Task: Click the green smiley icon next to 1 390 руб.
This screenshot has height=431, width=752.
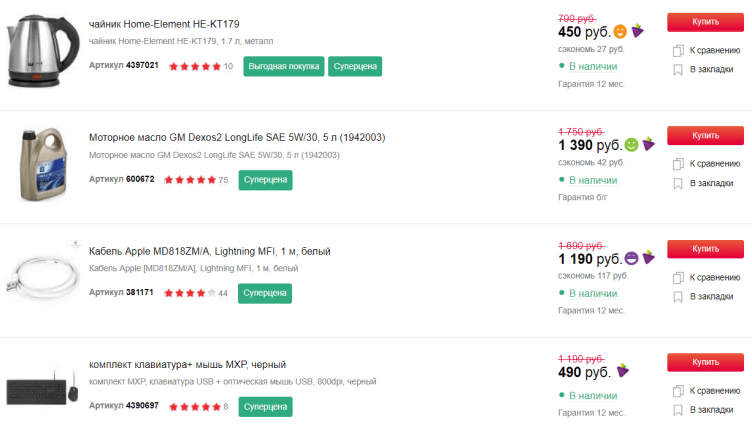Action: click(x=632, y=145)
